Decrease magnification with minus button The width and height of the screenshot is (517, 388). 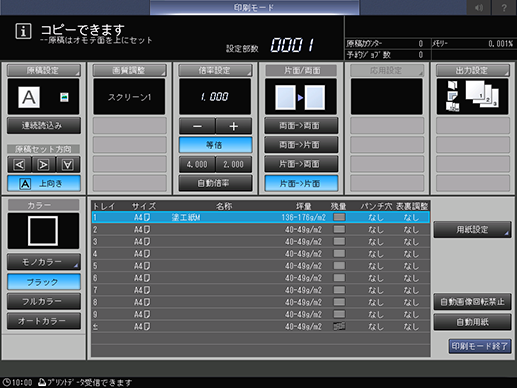click(x=197, y=126)
